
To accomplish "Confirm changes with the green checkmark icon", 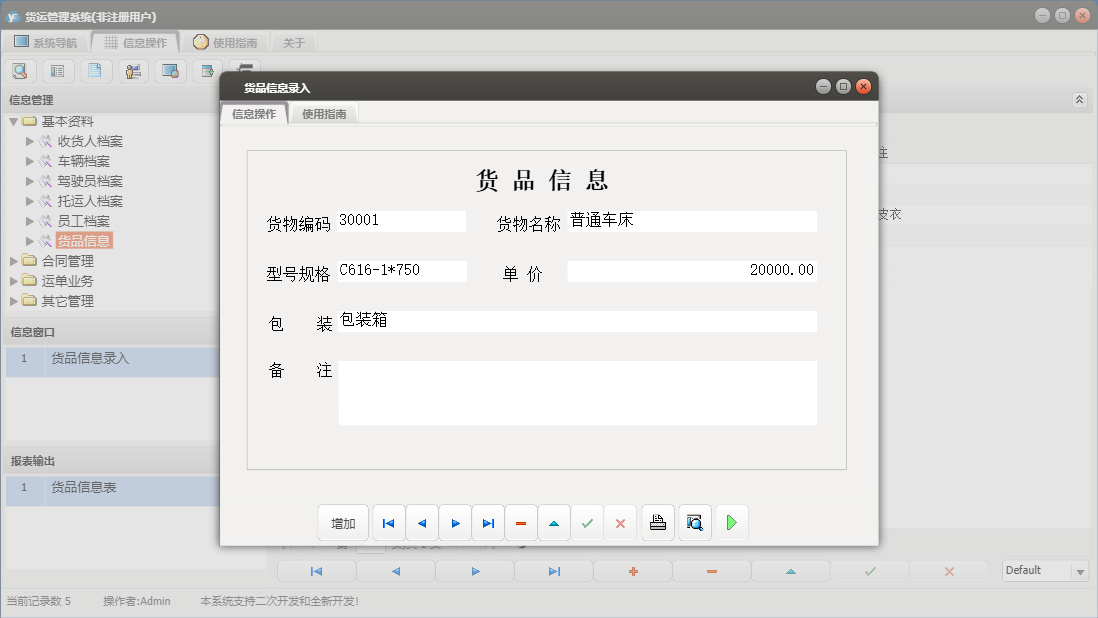I will click(587, 522).
